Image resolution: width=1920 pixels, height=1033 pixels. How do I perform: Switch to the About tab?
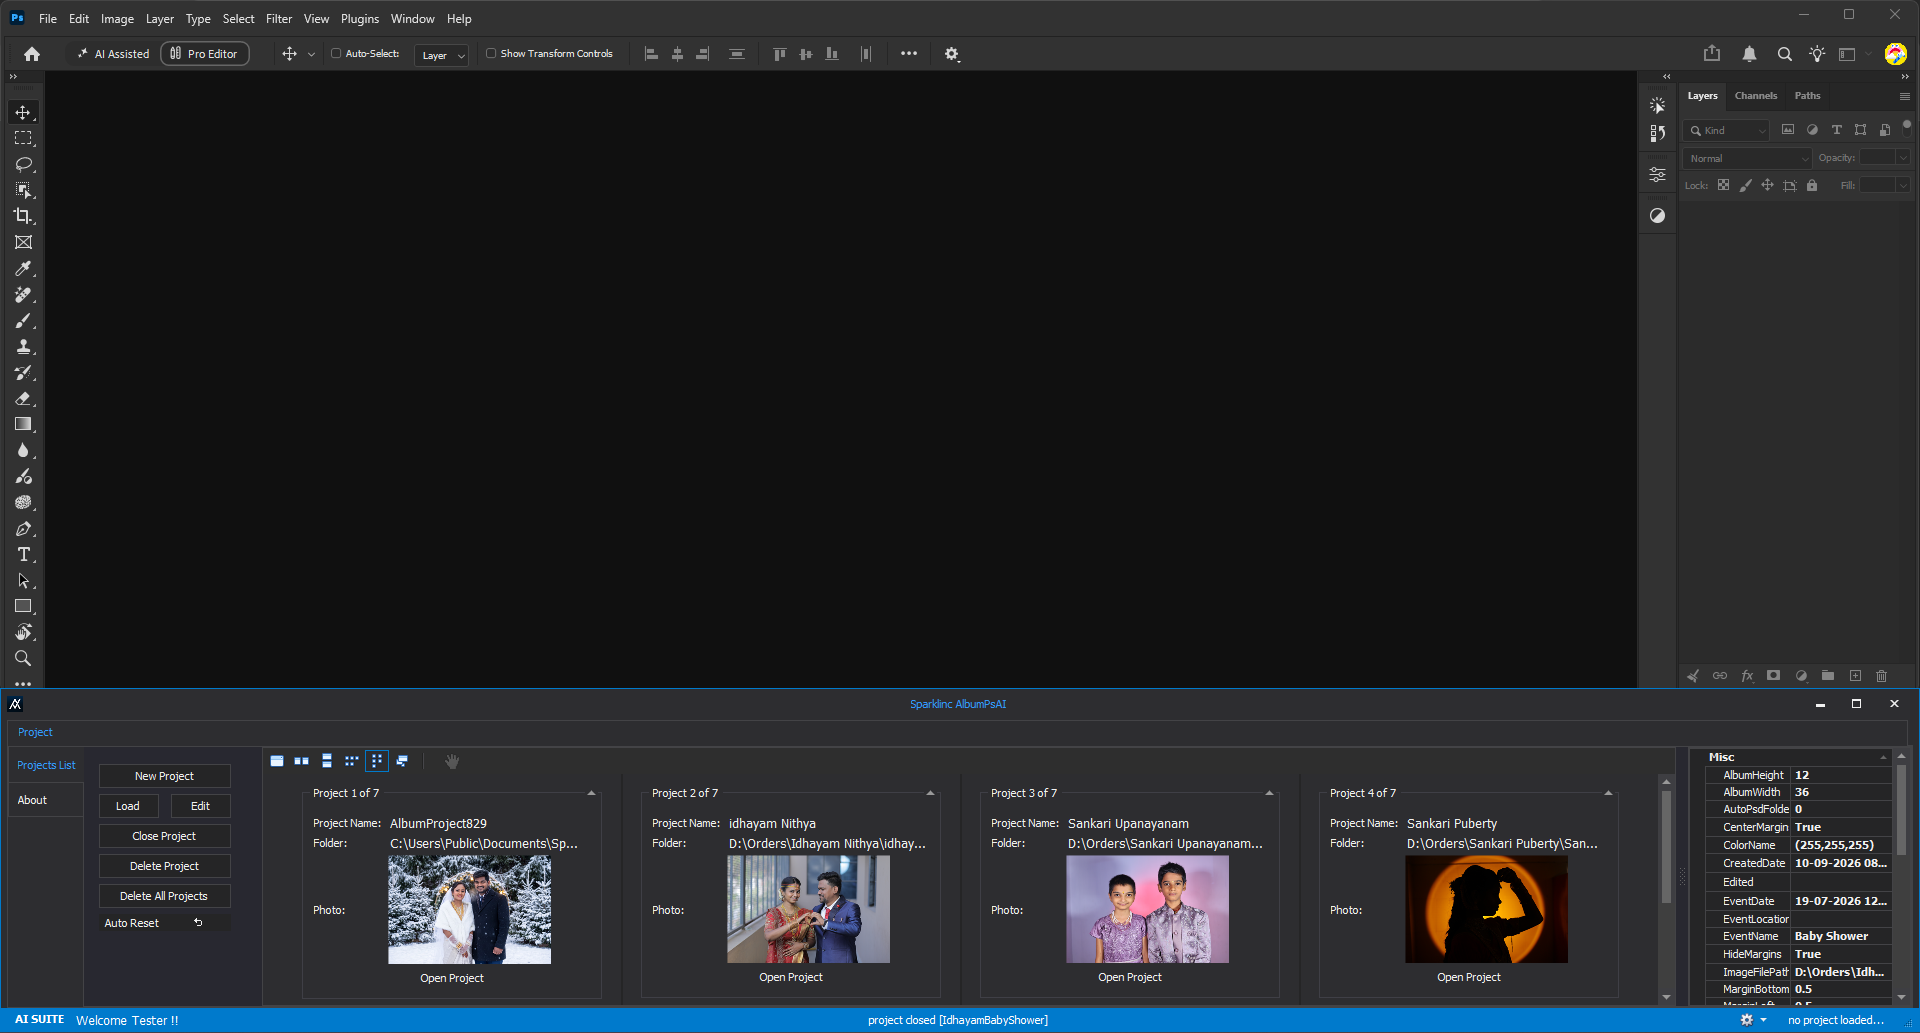[45, 800]
